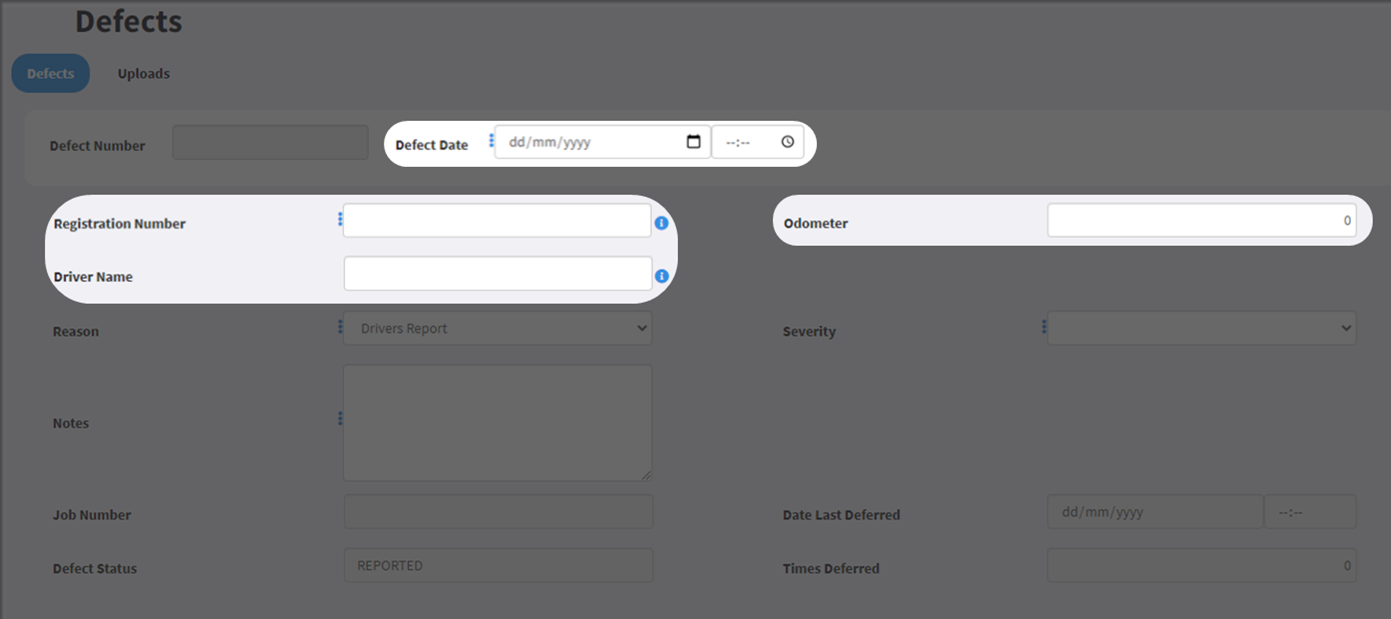1391x619 pixels.
Task: Click the Job Number field
Action: [x=498, y=512]
